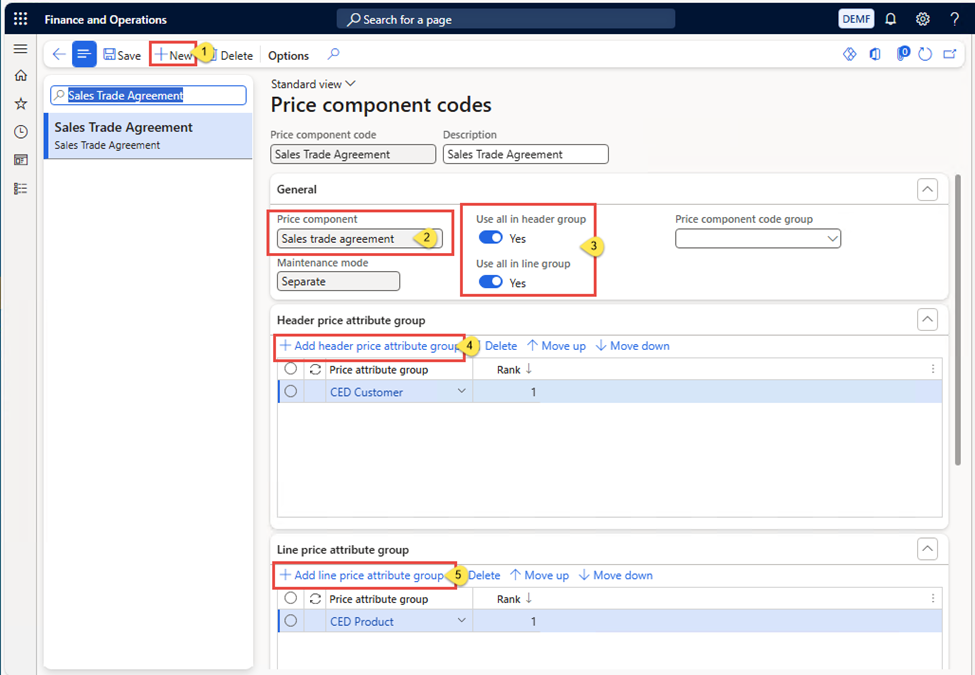Viewport: 975px width, 675px height.
Task: Click the Search for a page box
Action: tap(506, 19)
